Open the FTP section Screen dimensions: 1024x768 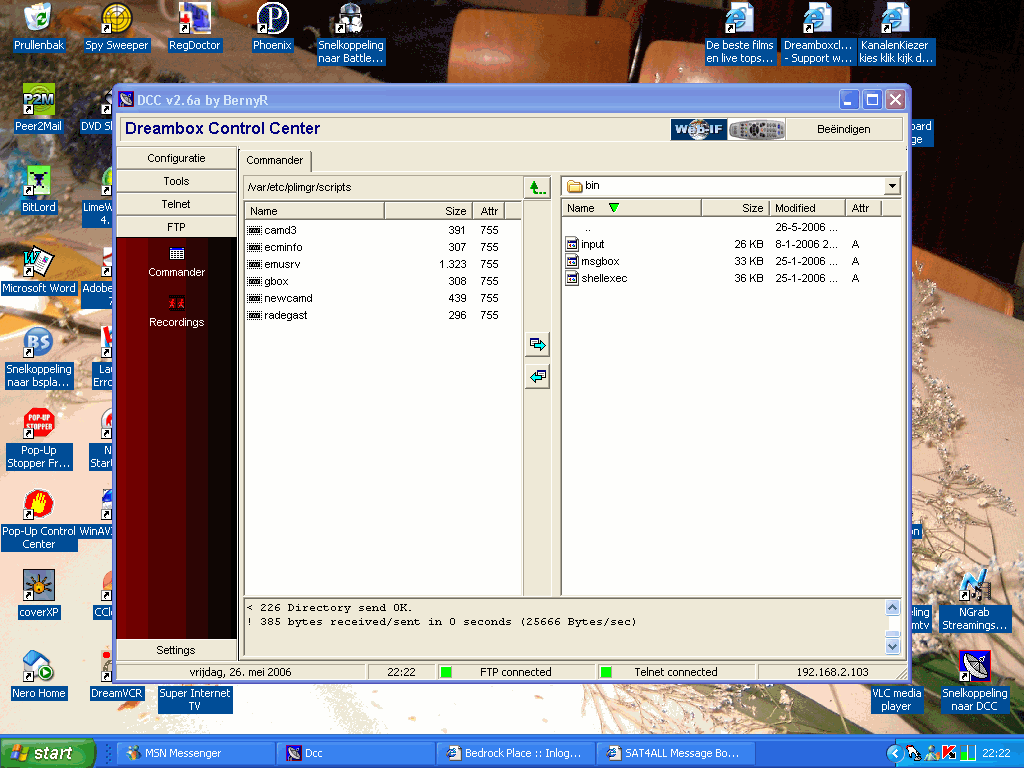[176, 227]
